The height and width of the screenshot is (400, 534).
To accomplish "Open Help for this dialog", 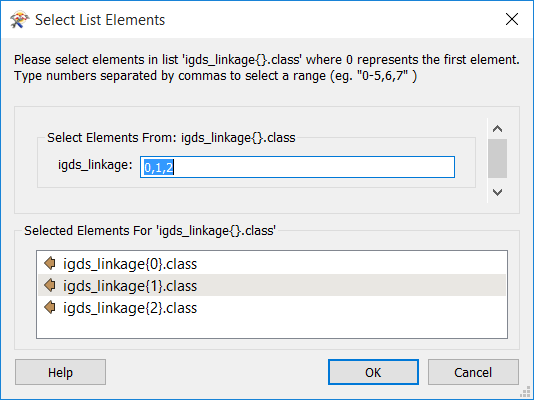I will 60,372.
